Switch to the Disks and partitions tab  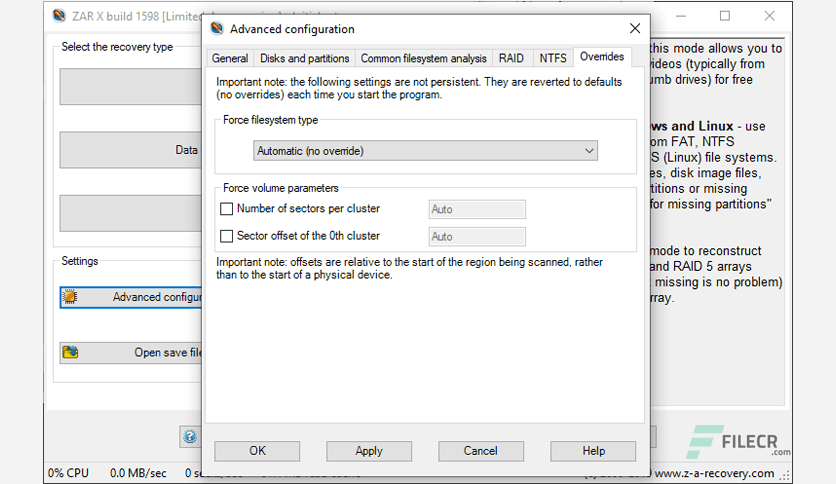pyautogui.click(x=304, y=58)
